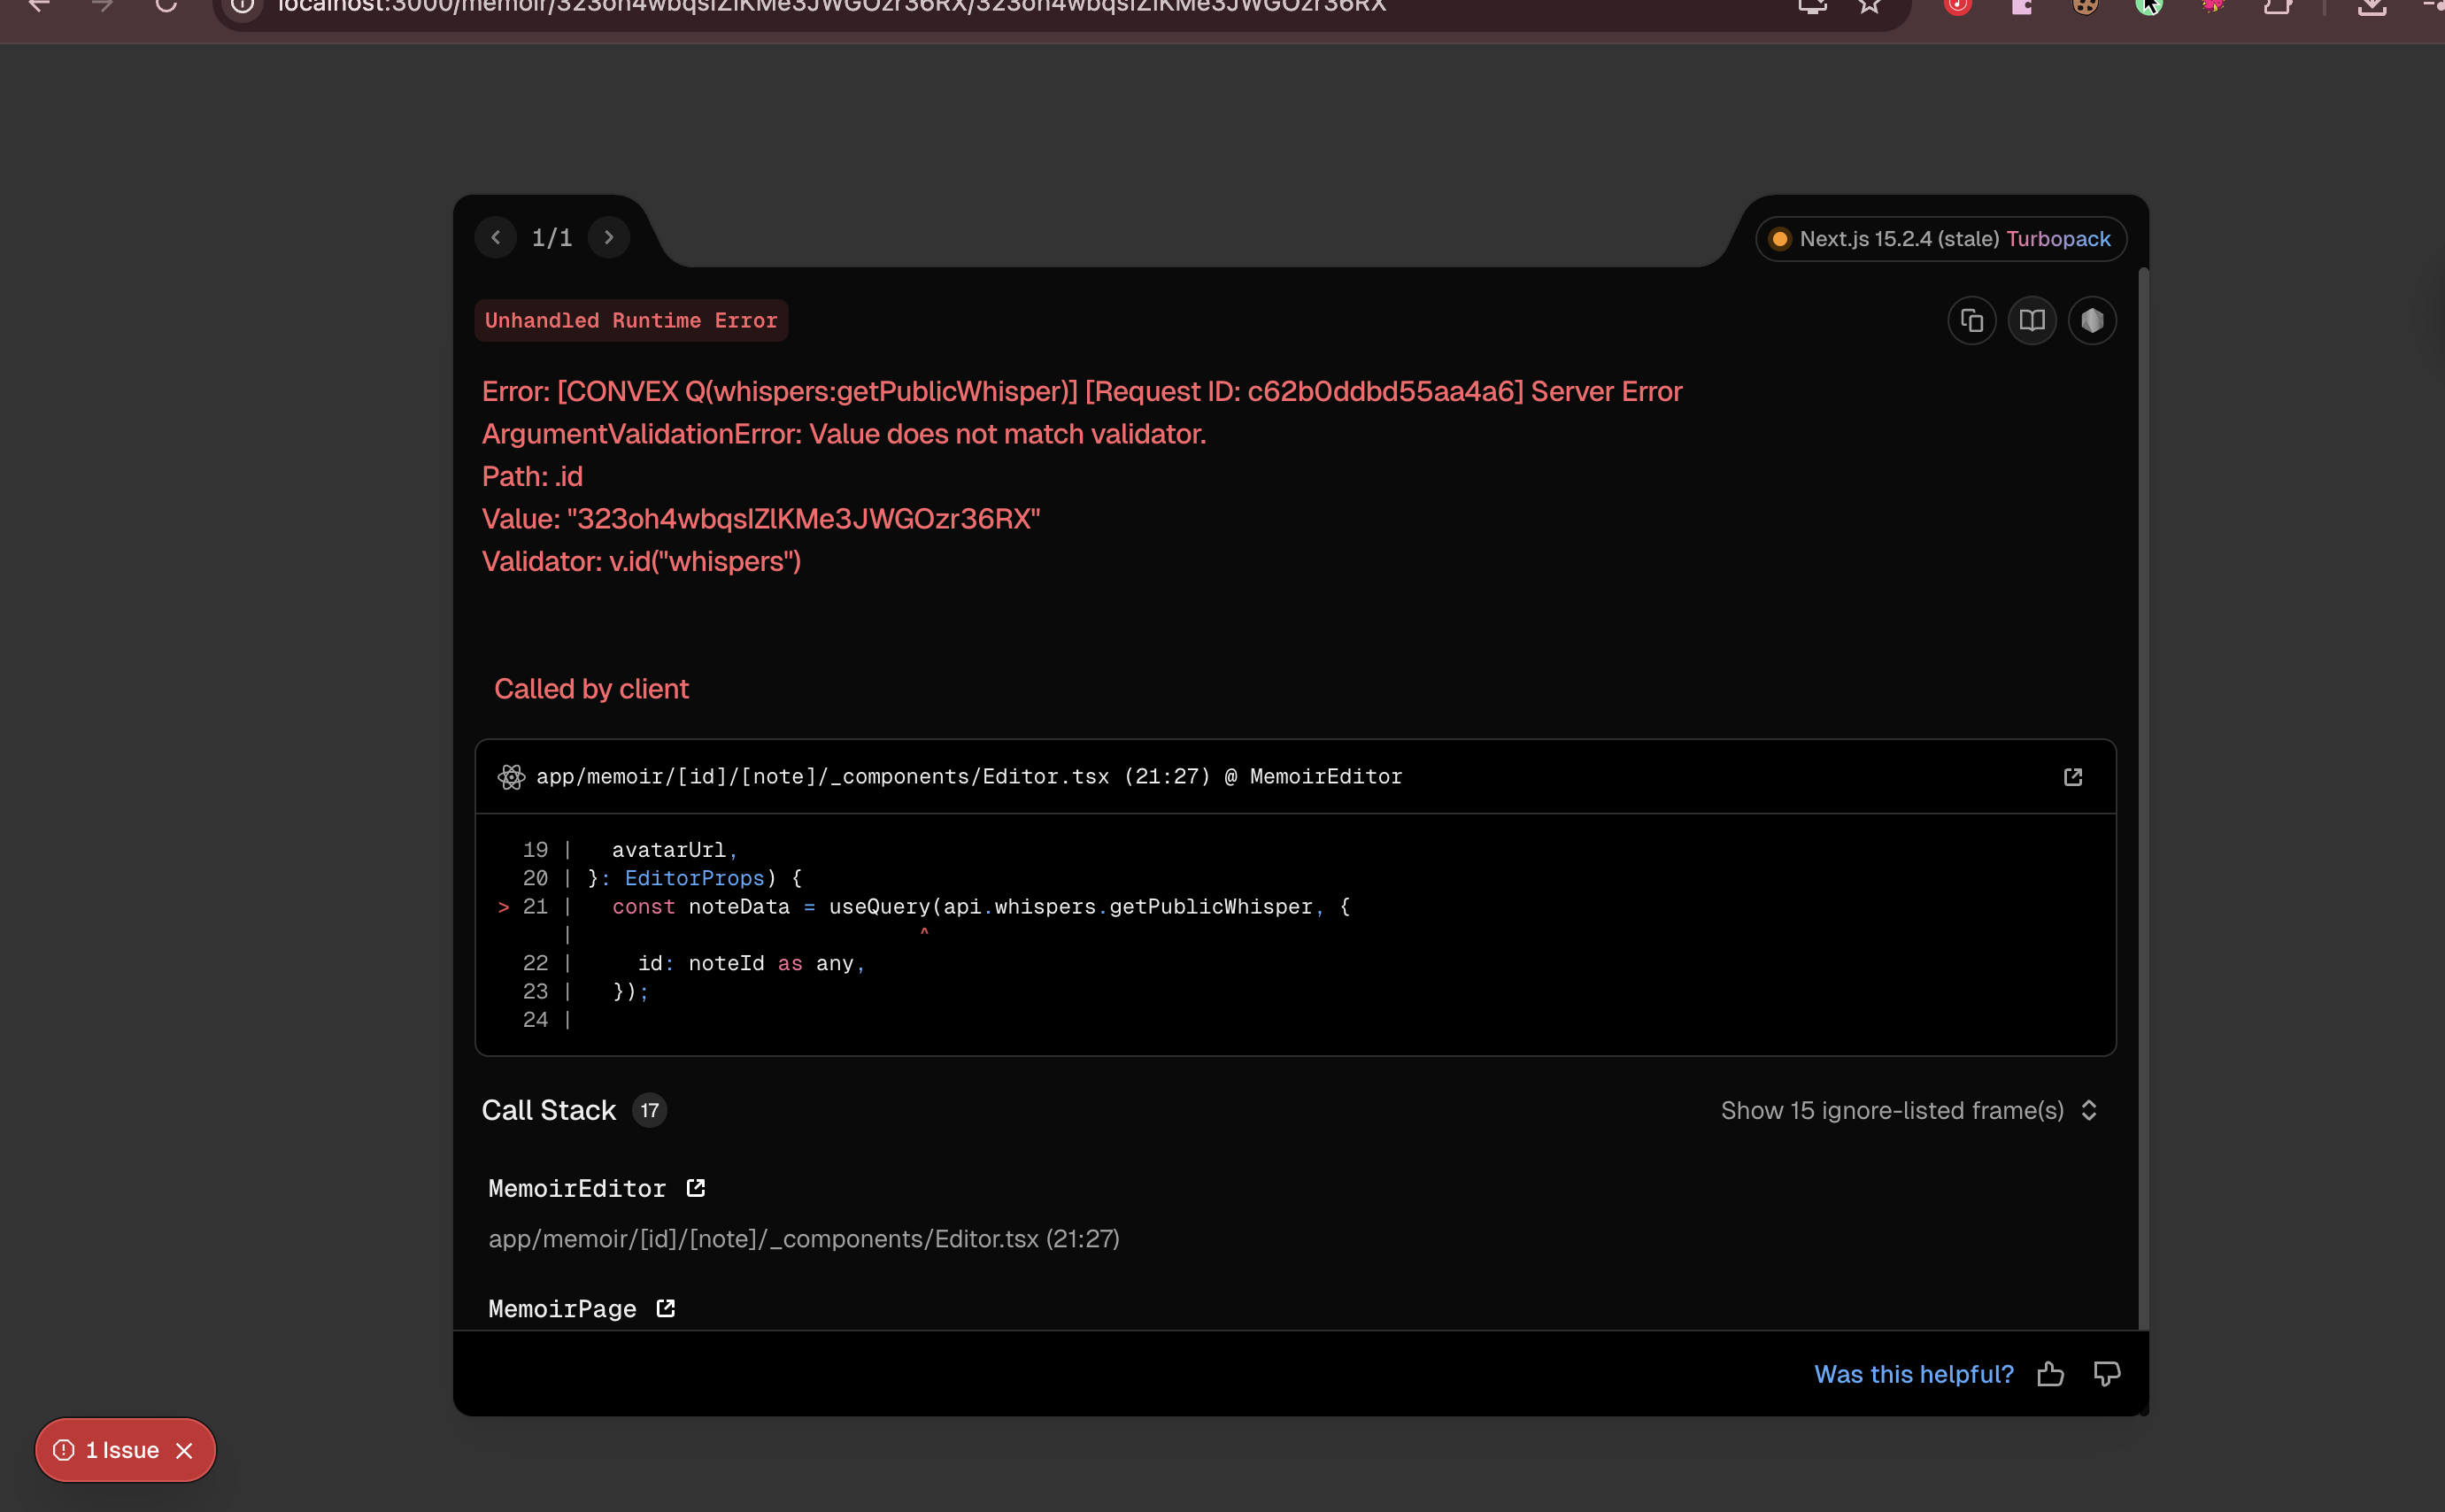2445x1512 pixels.
Task: Click the ArgumentValidationError message line
Action: click(844, 434)
